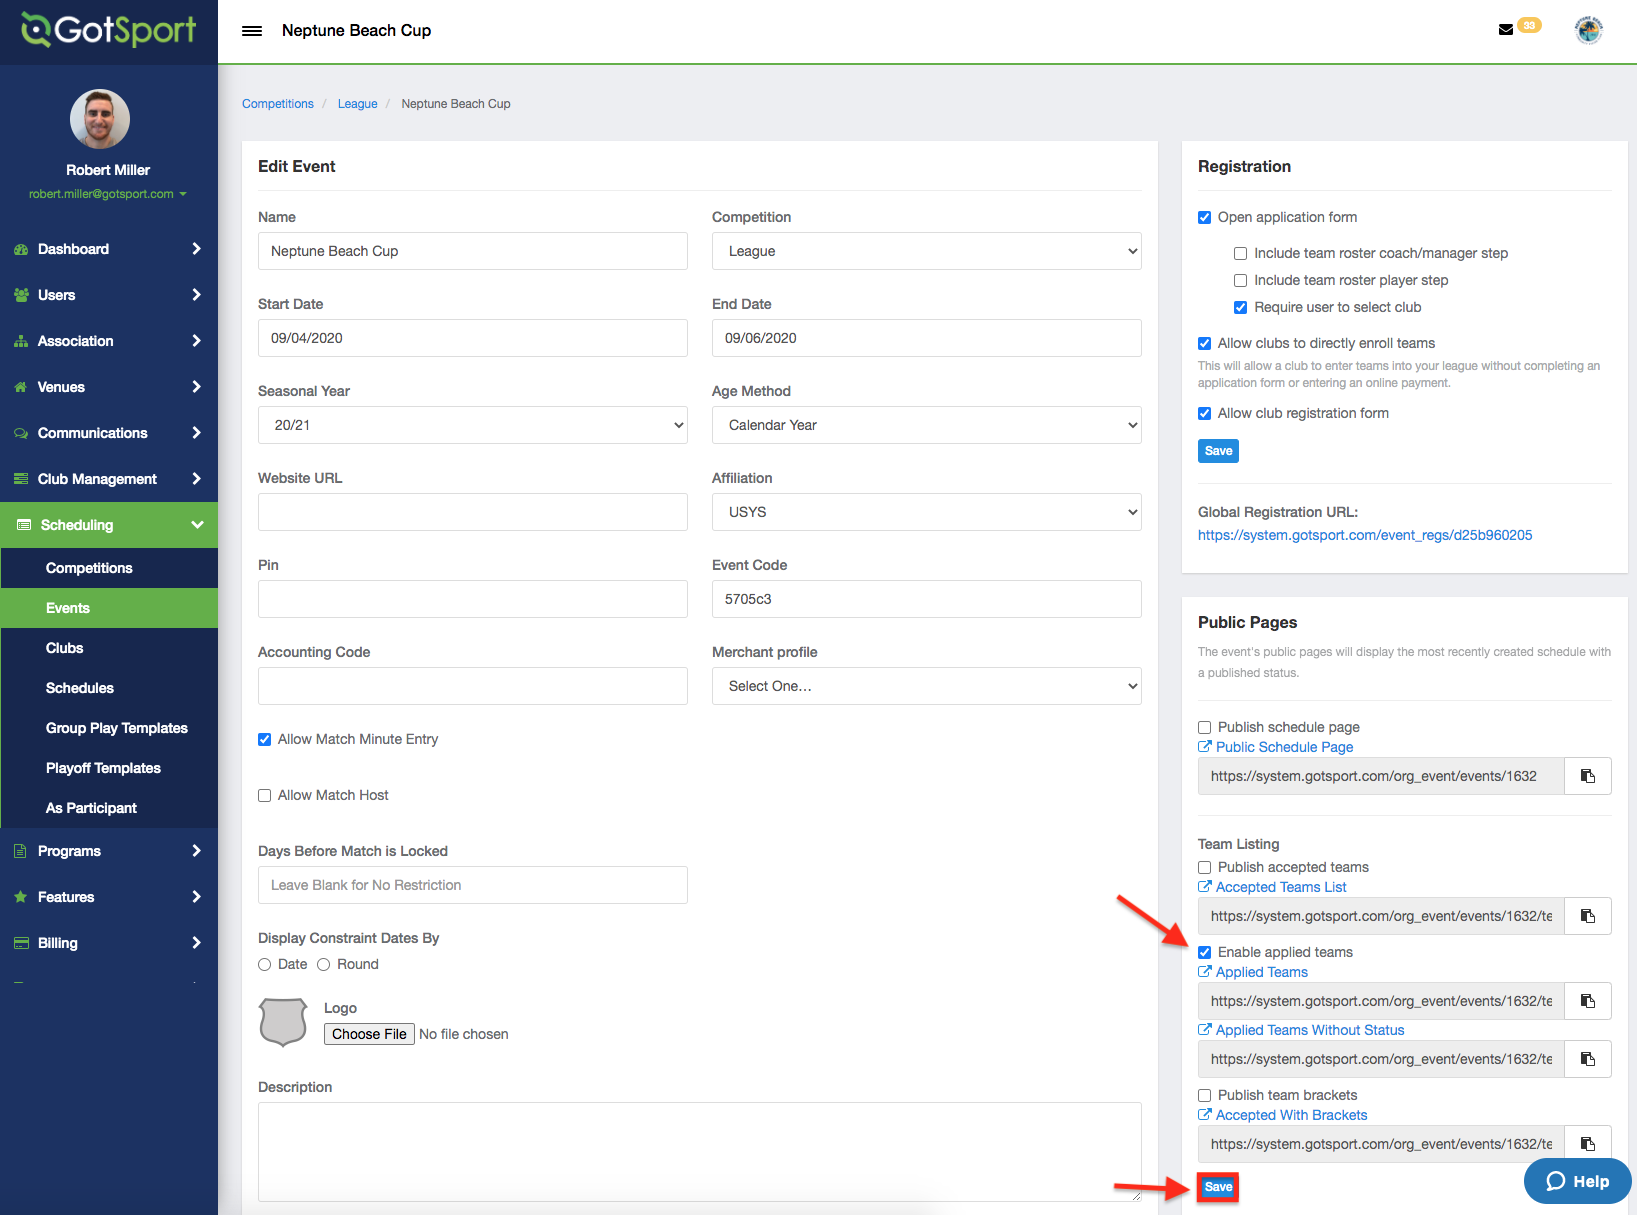Open the Help chat widget

coord(1577,1181)
